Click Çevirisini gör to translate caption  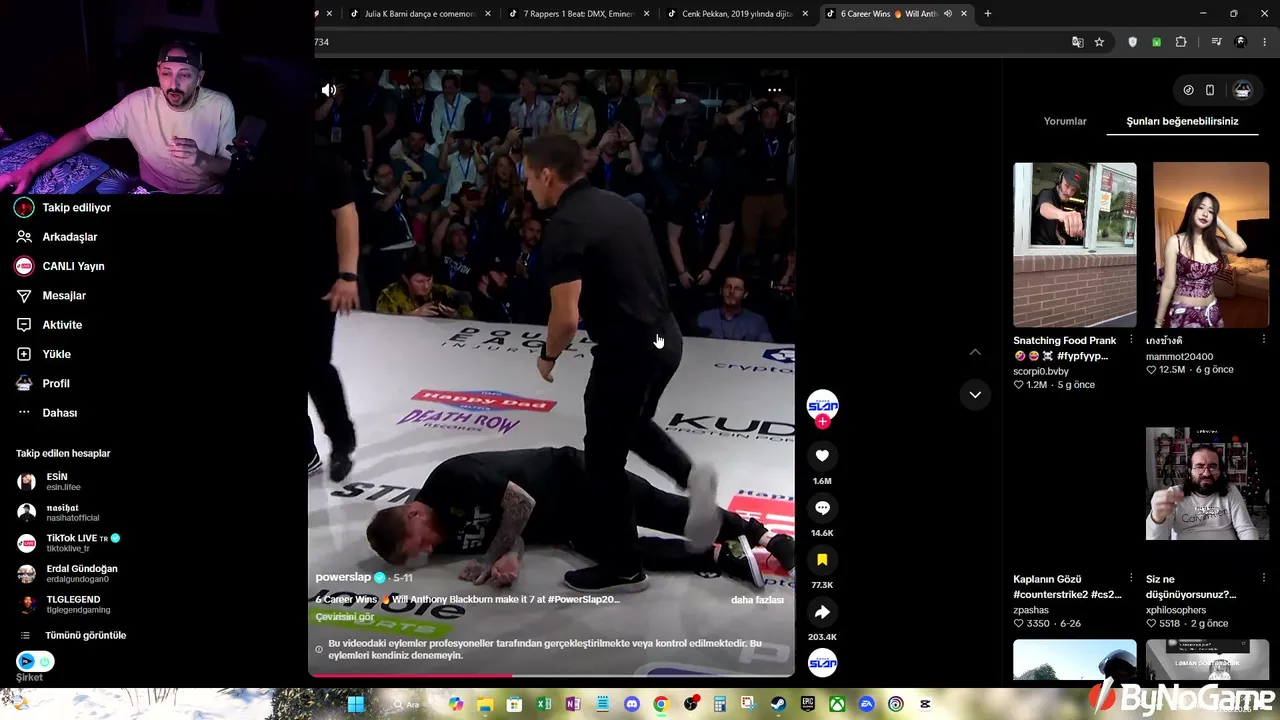[x=345, y=617]
